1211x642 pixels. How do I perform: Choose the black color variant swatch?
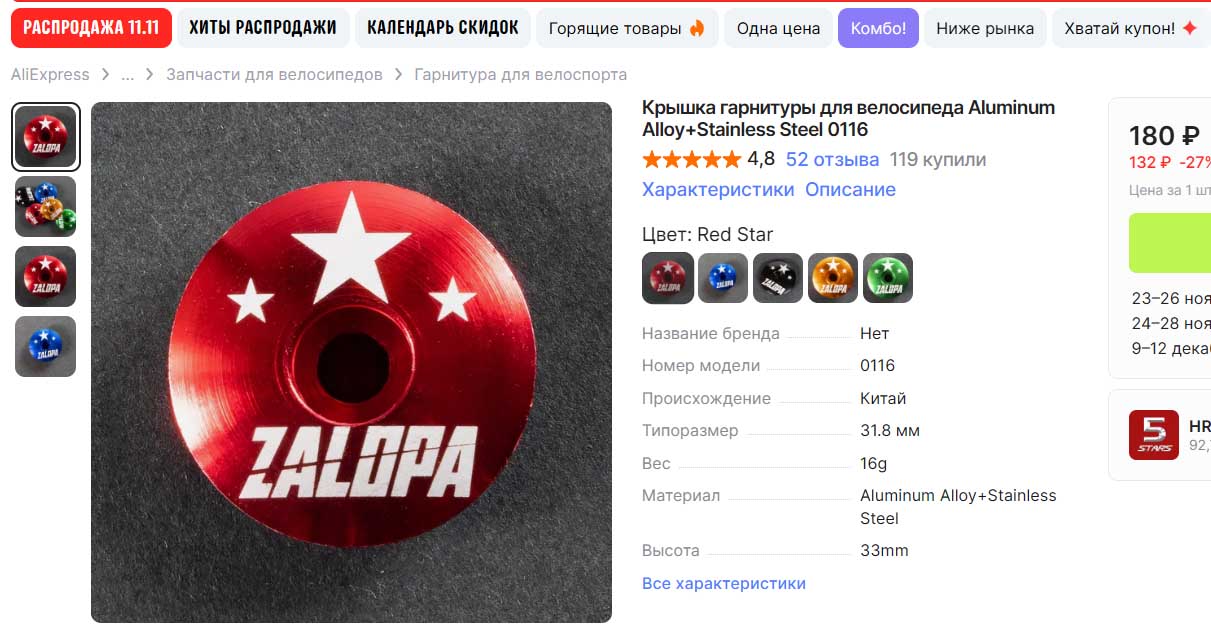pos(778,278)
